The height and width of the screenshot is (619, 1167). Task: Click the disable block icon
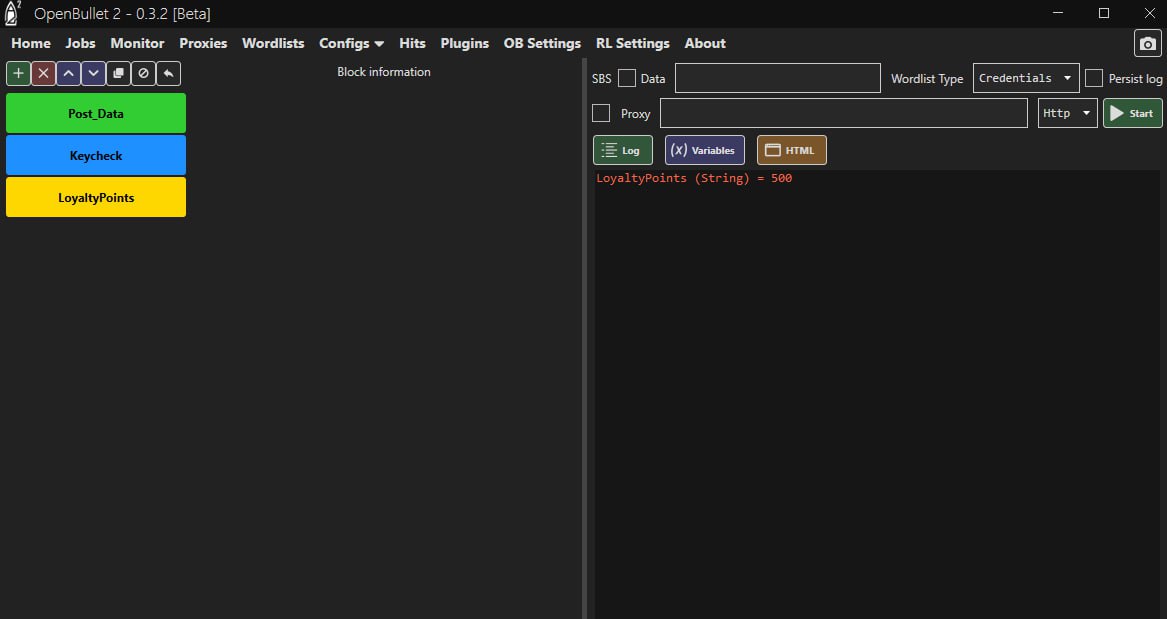click(x=143, y=73)
